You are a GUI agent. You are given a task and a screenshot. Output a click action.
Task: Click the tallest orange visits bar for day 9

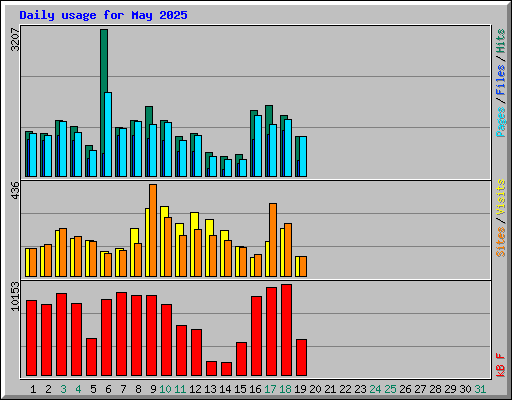pos(153,230)
